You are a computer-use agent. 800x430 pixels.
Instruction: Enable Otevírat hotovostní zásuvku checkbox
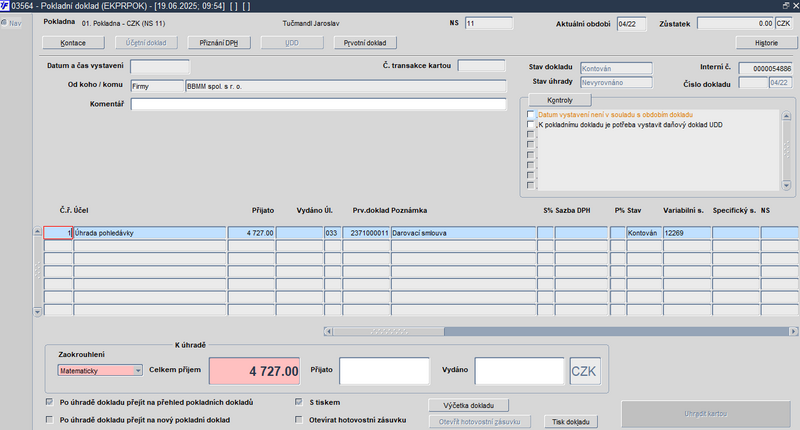(299, 420)
